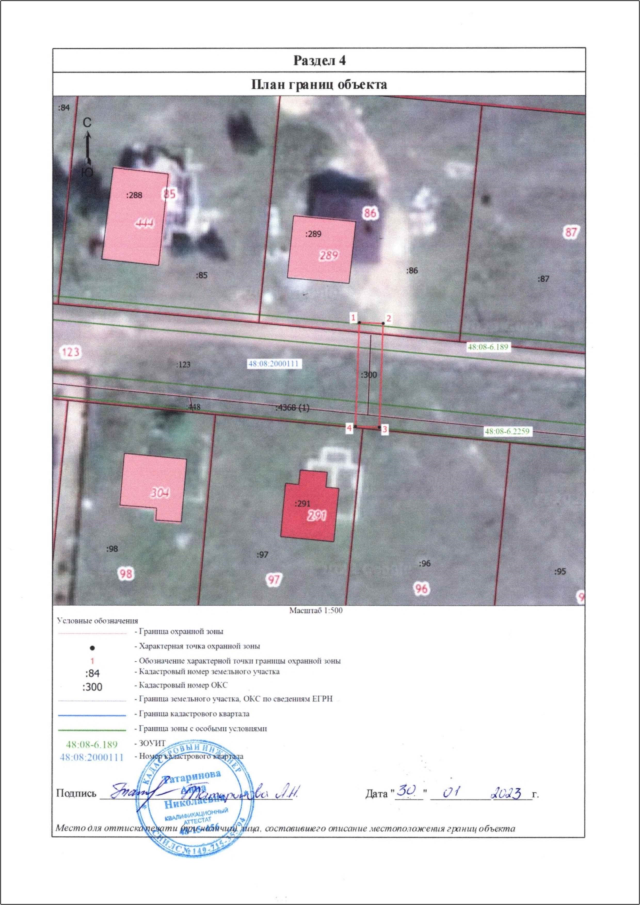The width and height of the screenshot is (640, 905).
Task: Click the blue 48:08:2000111 map label
Action: point(274,364)
